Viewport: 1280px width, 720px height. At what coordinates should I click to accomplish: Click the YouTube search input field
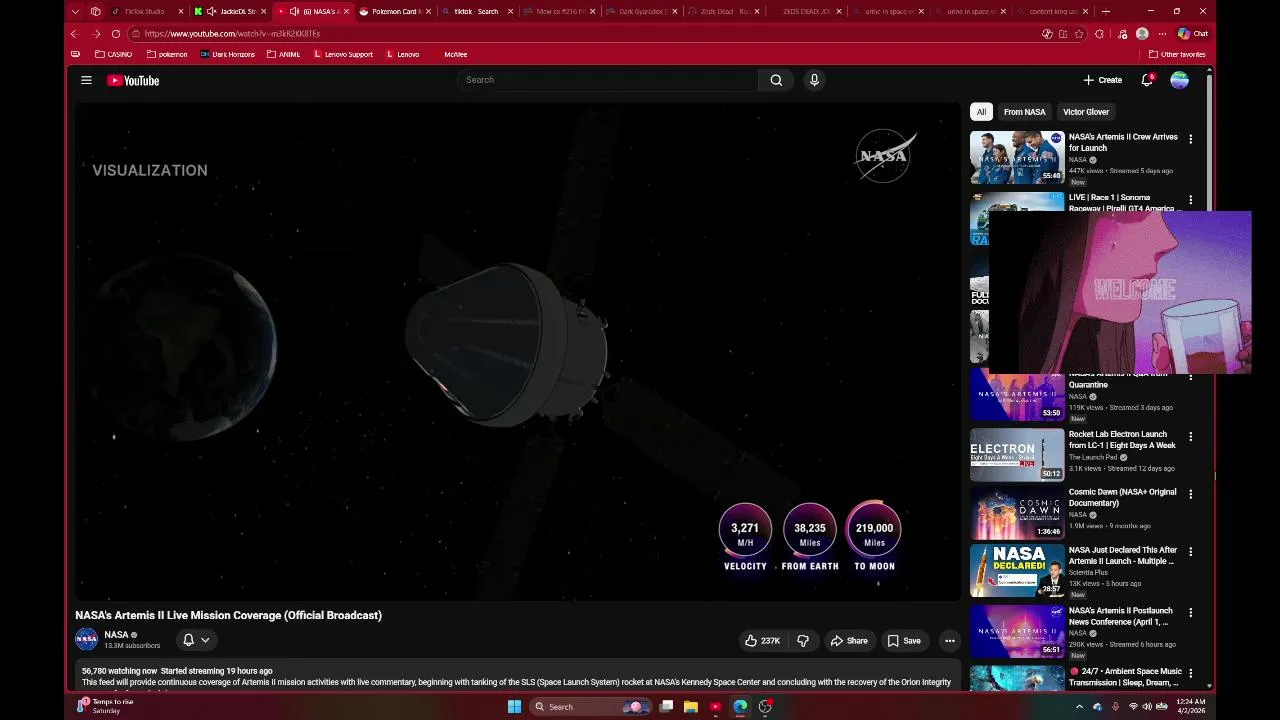click(x=608, y=80)
